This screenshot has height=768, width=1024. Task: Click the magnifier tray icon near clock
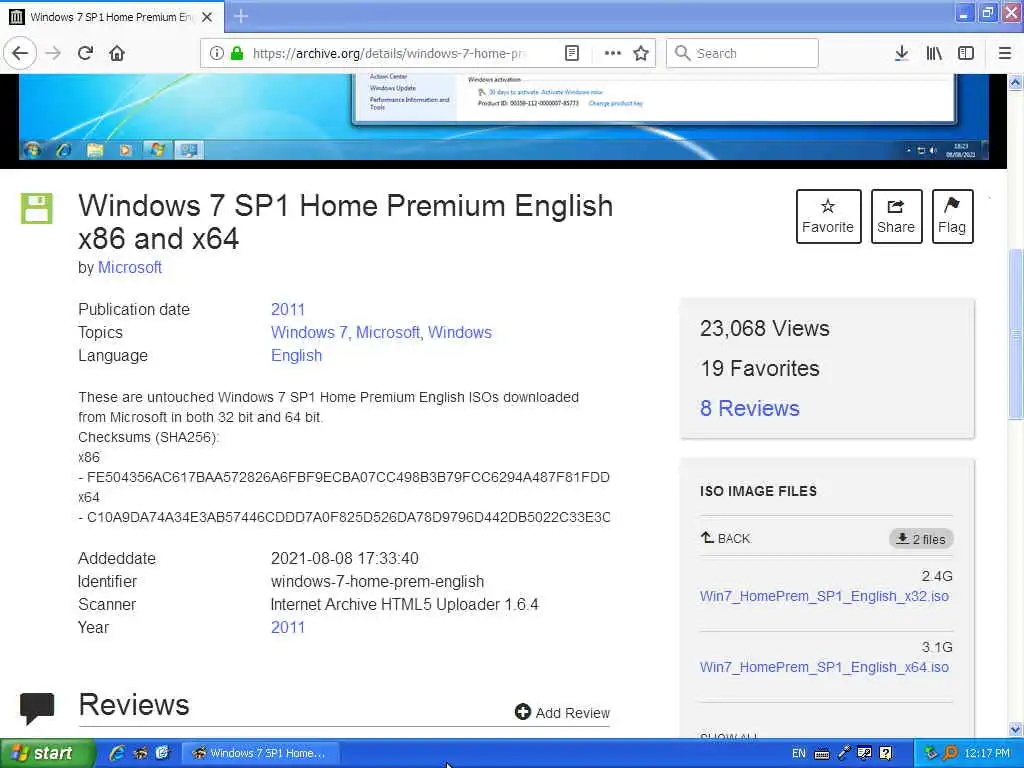tap(950, 753)
